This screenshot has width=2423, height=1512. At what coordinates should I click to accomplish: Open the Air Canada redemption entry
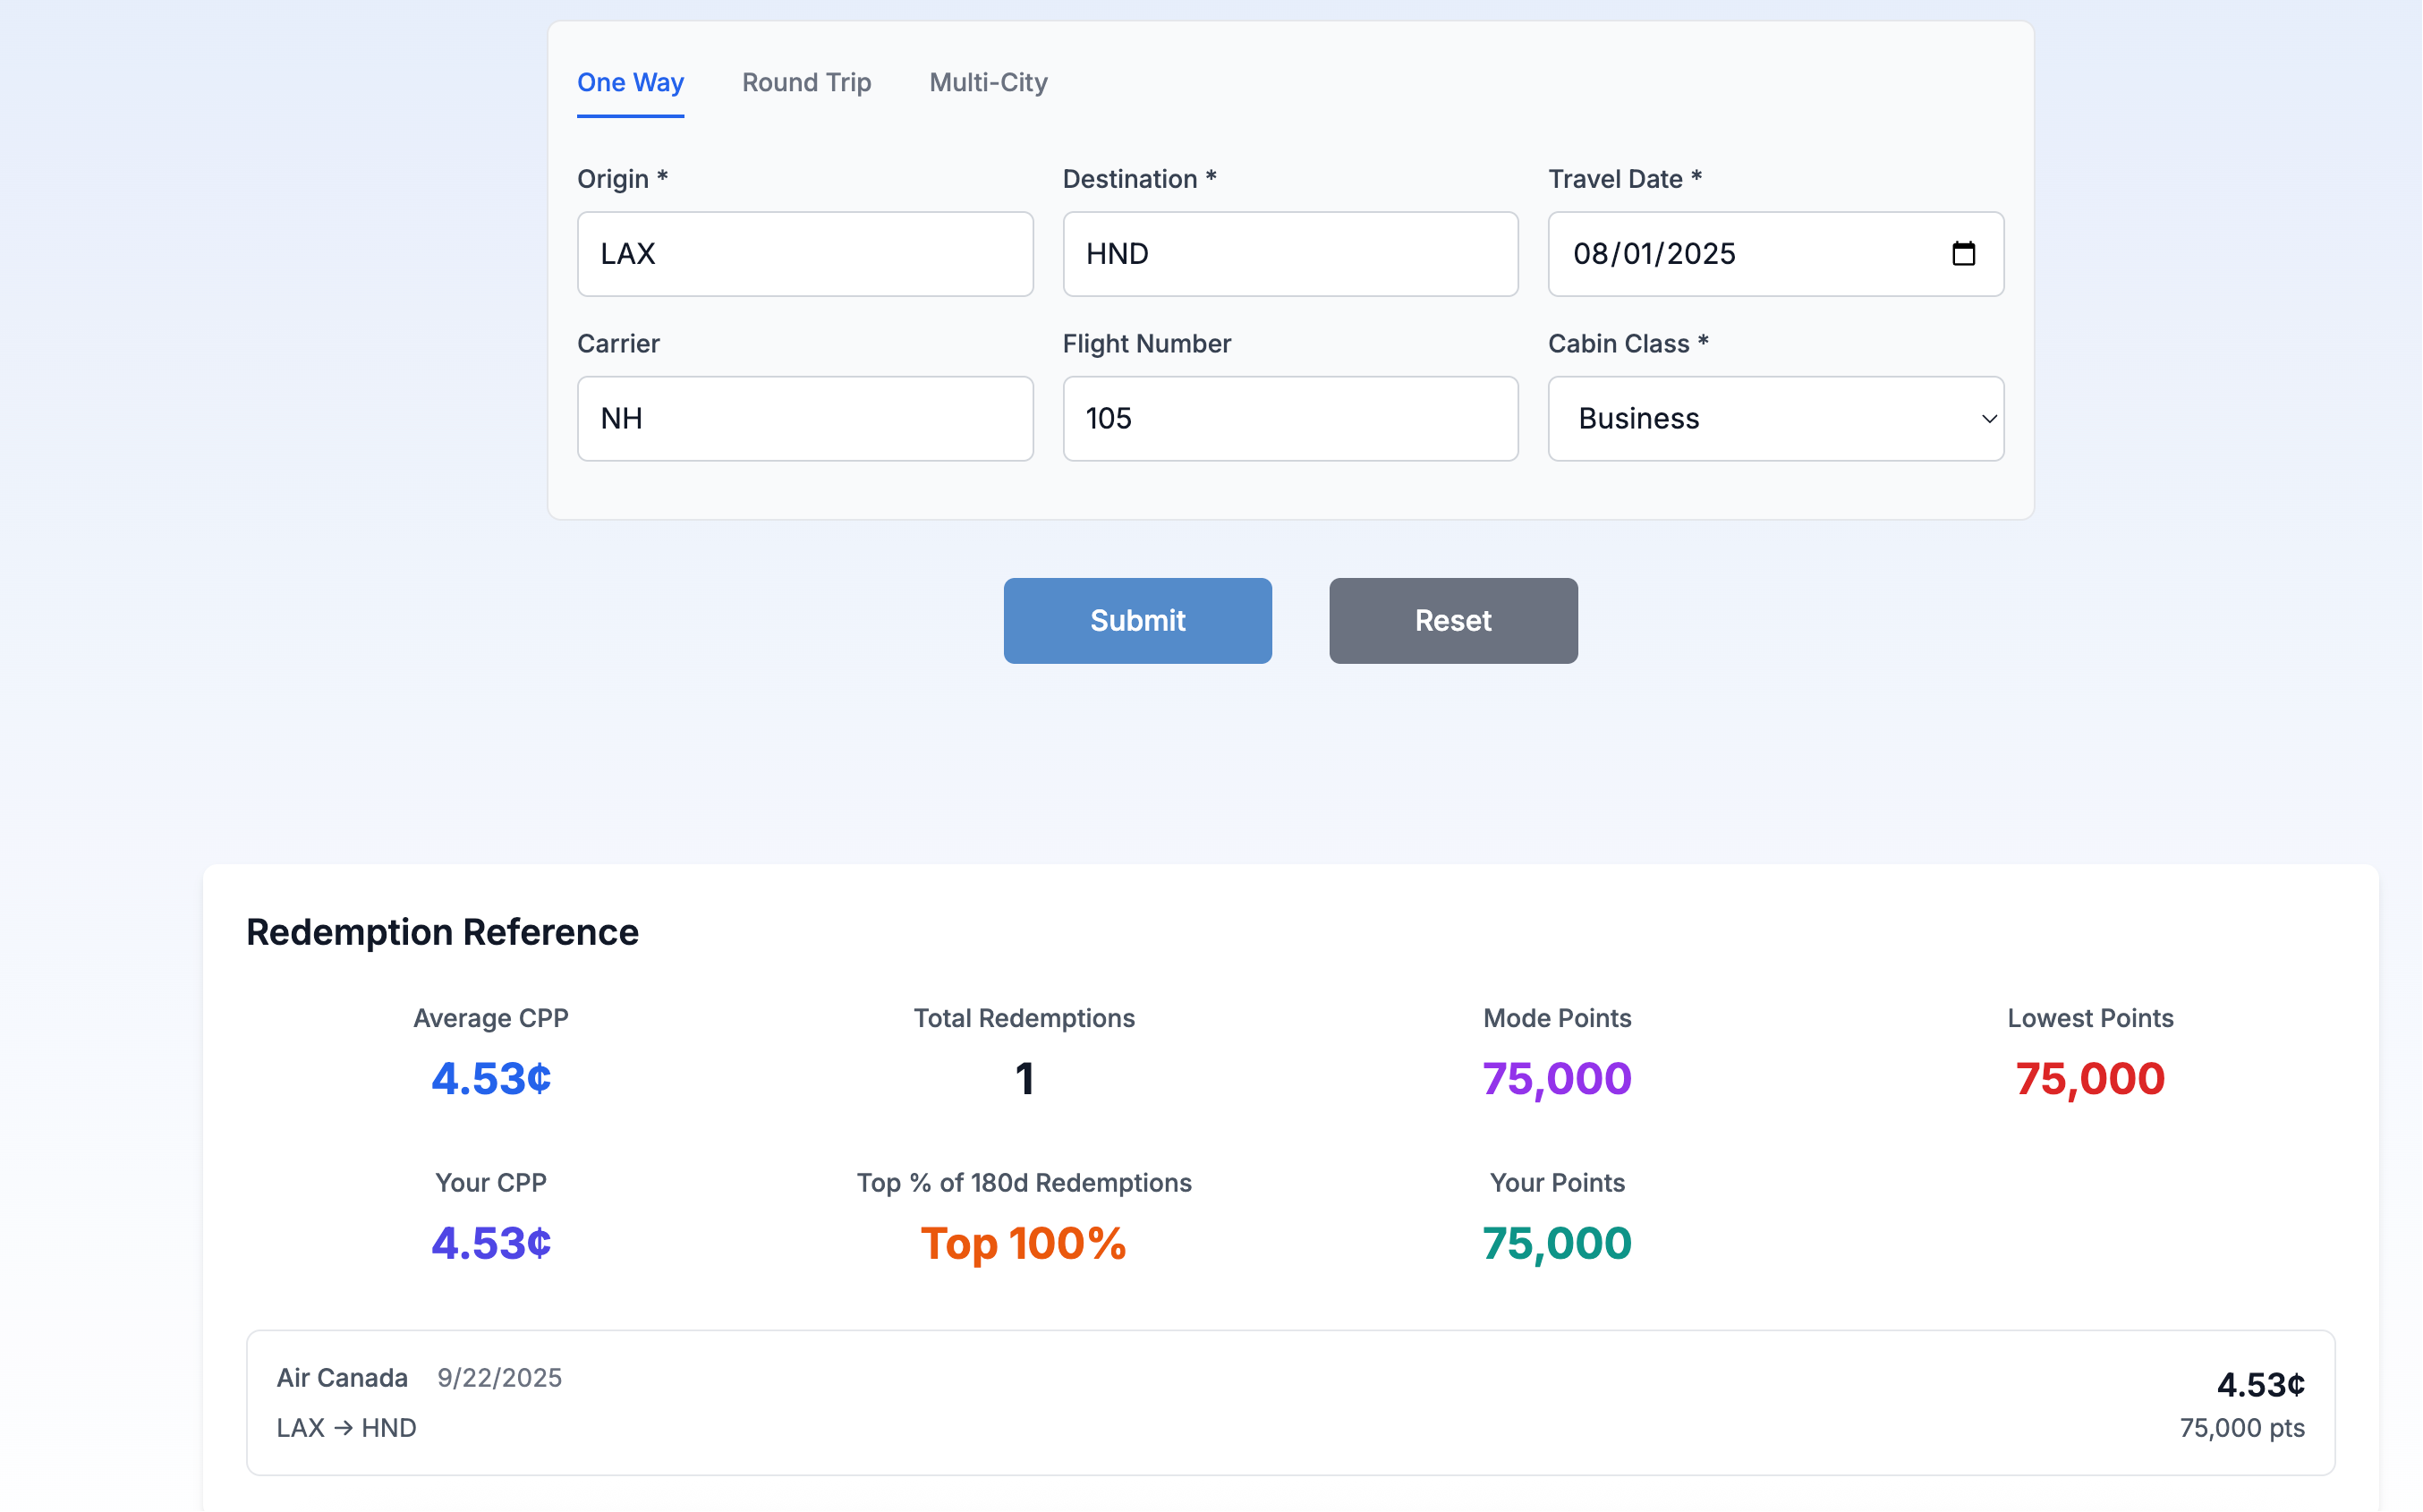pos(1290,1402)
